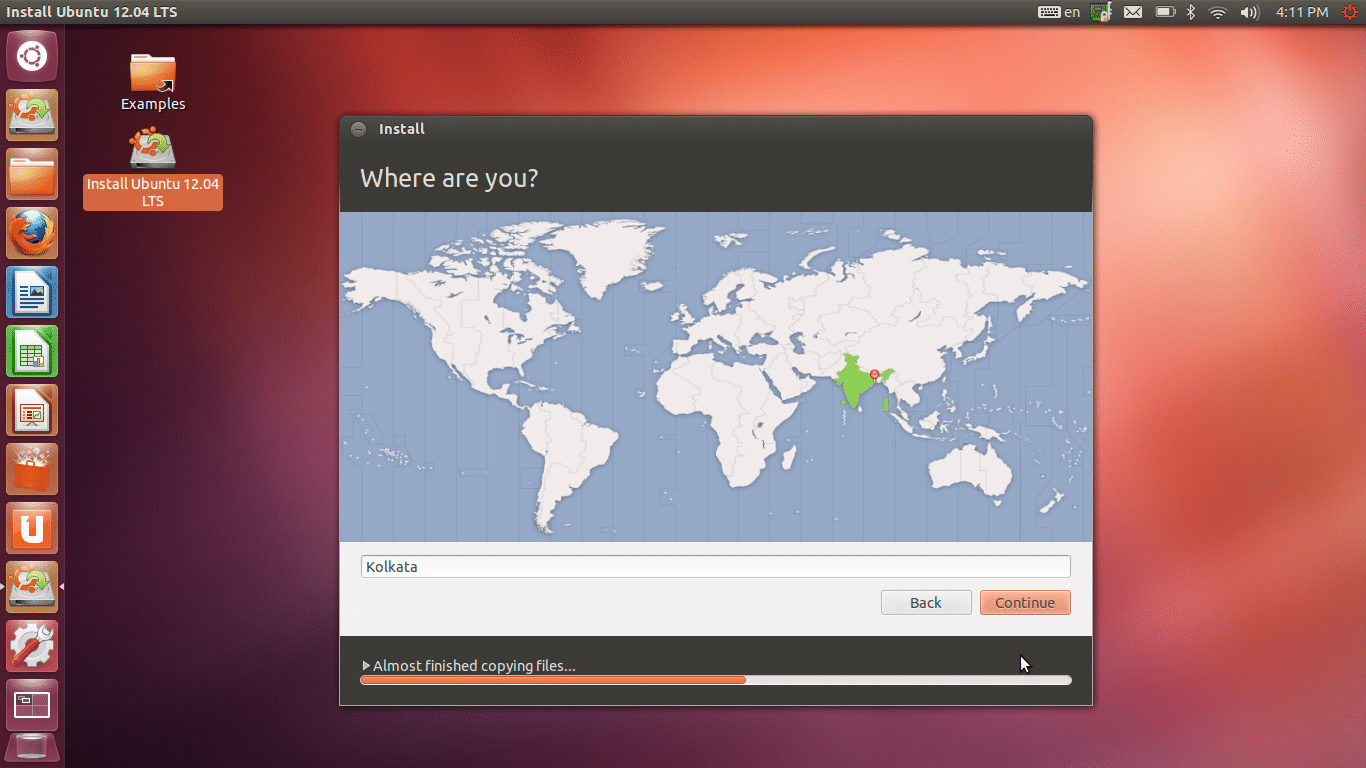This screenshot has width=1366, height=768.
Task: Start LibreOffice Impress from the dock
Action: coord(32,410)
